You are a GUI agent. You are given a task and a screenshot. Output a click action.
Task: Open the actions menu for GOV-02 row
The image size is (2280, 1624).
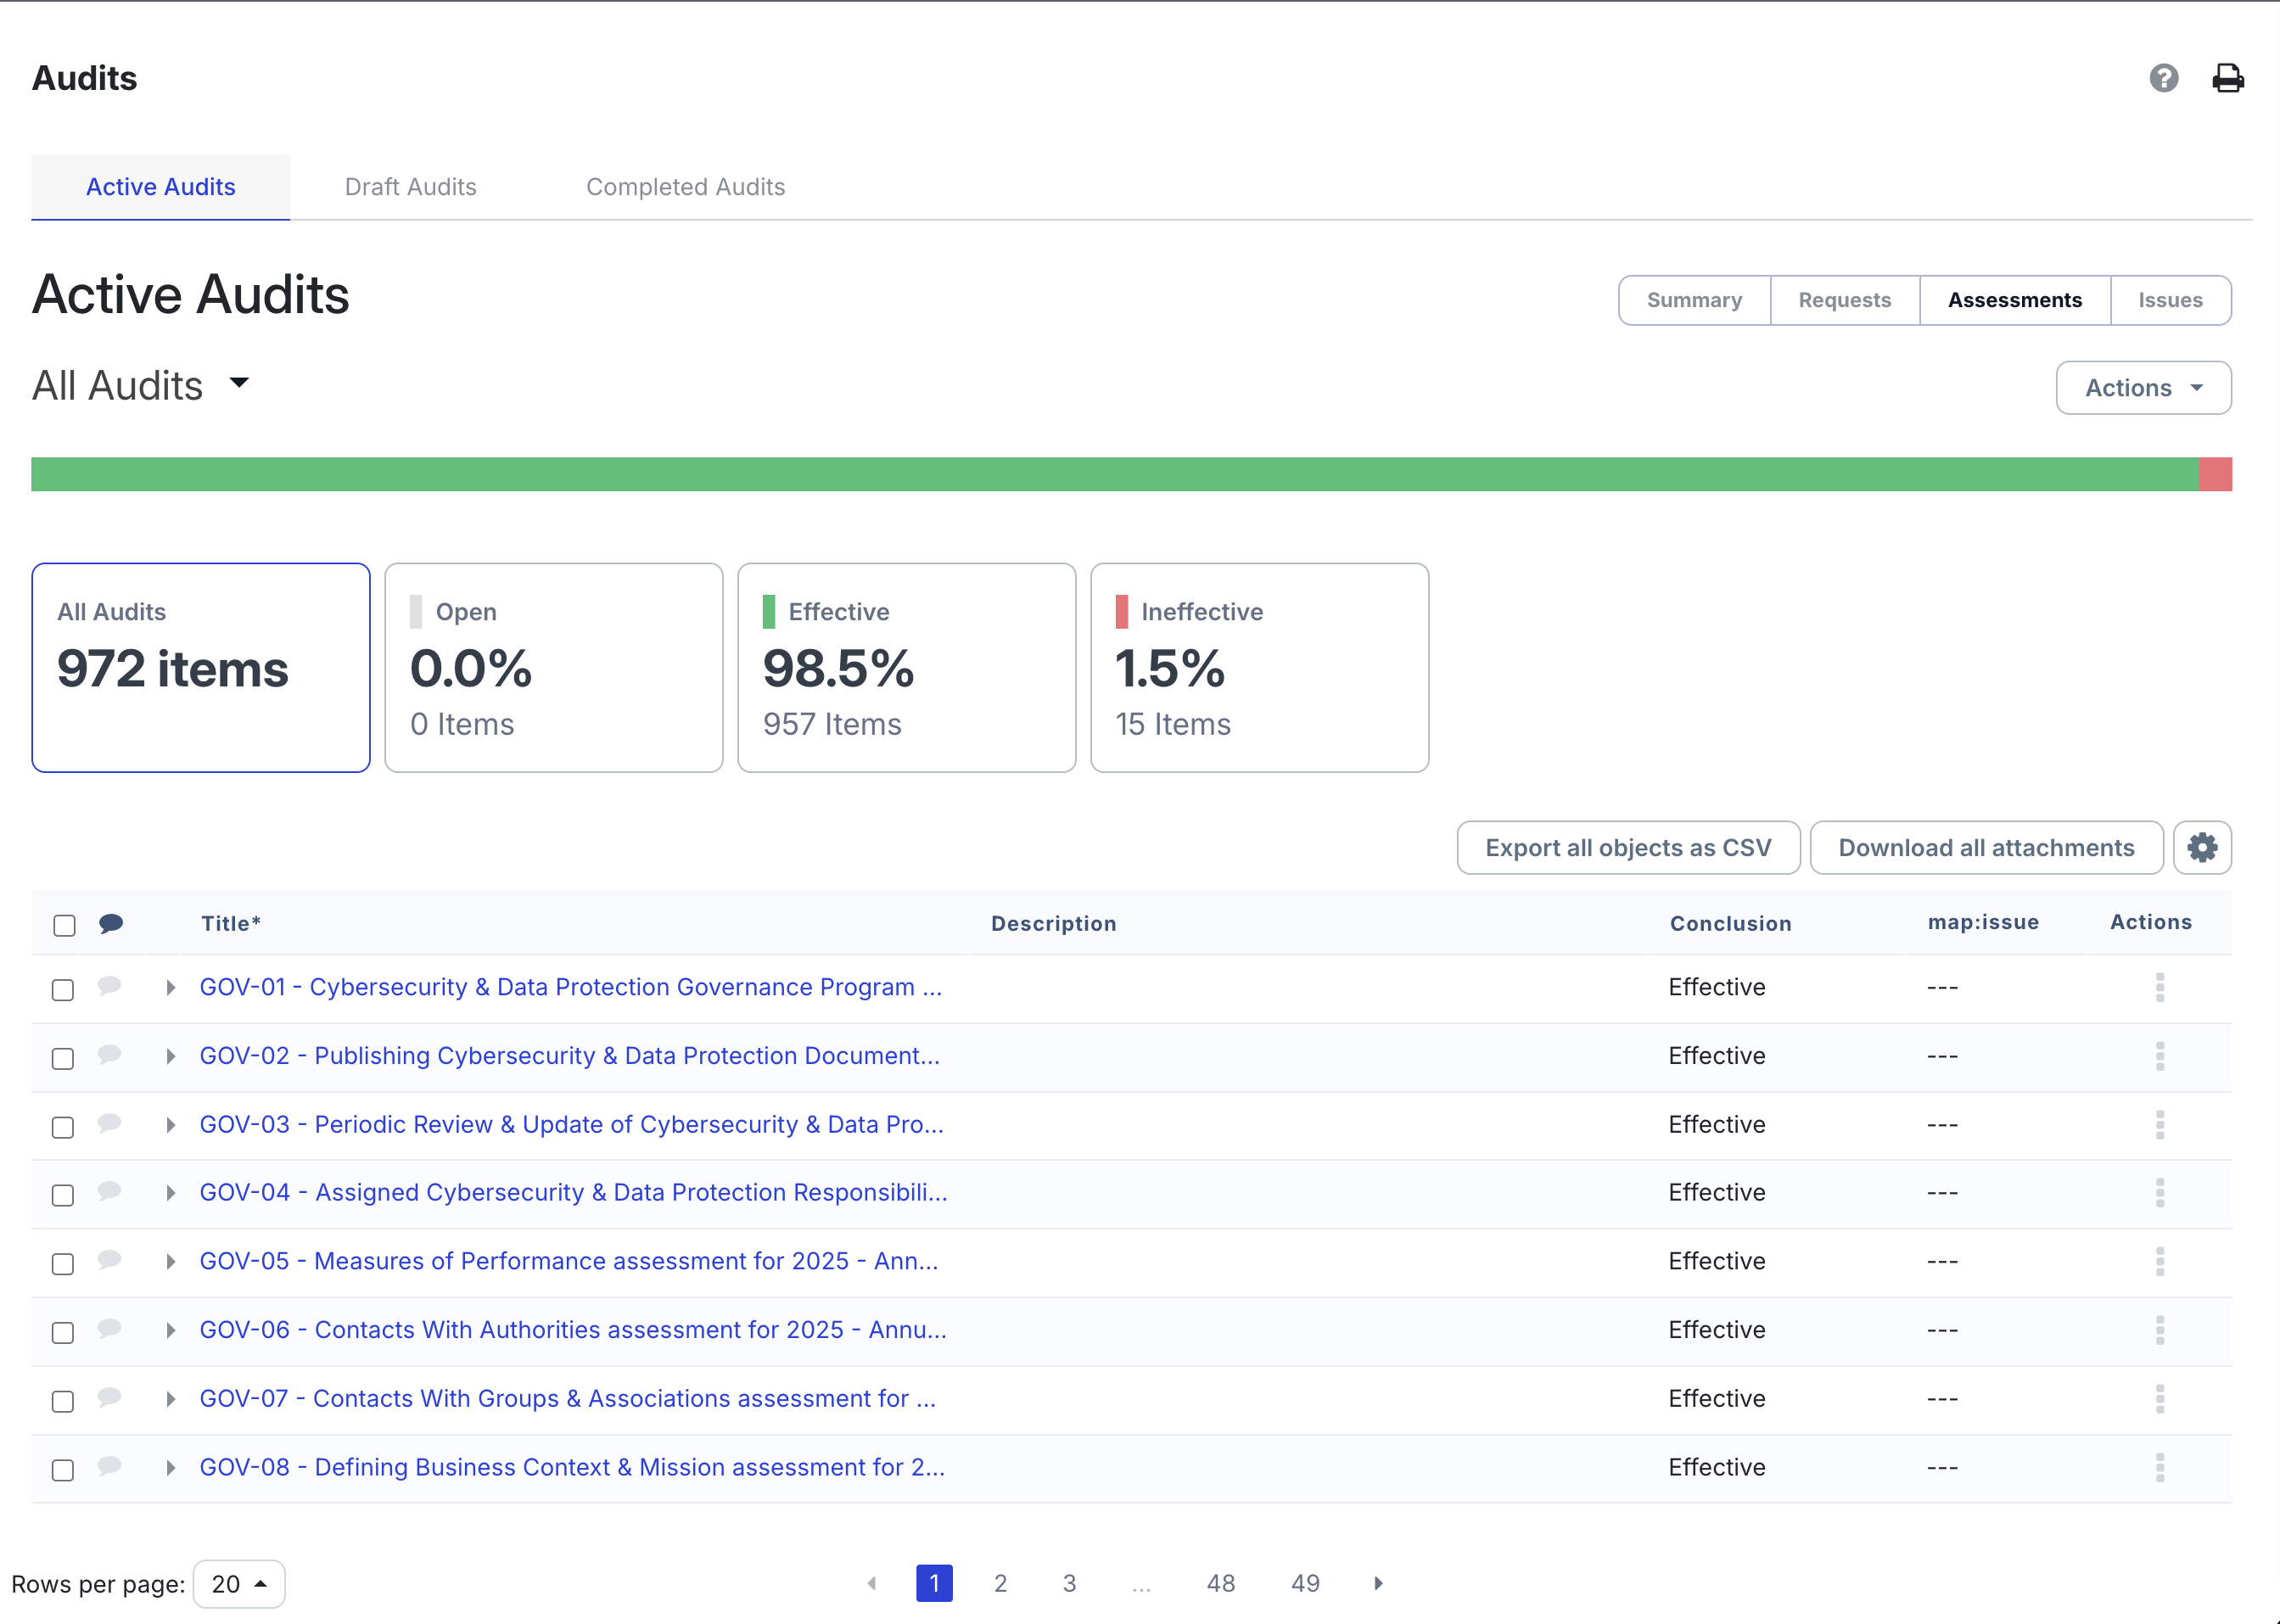click(x=2160, y=1056)
